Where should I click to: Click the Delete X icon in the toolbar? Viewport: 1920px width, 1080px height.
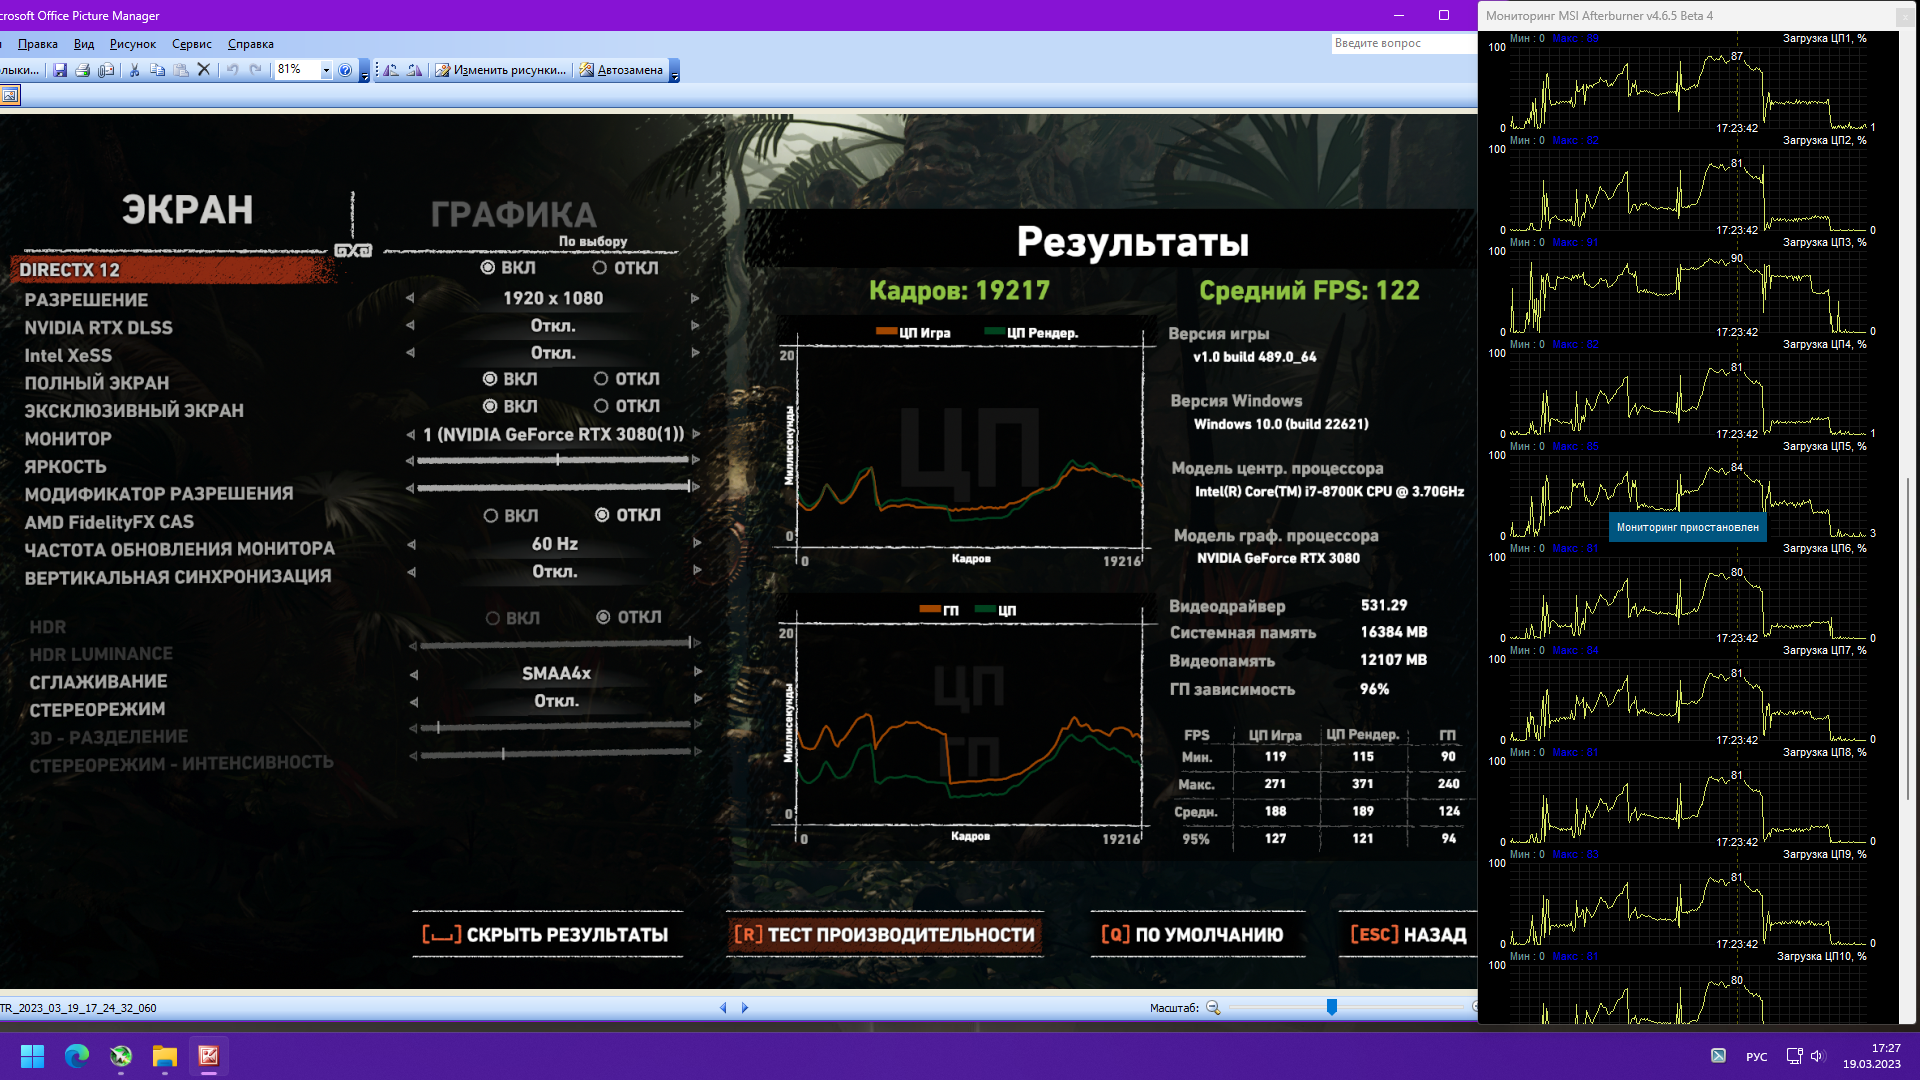204,70
